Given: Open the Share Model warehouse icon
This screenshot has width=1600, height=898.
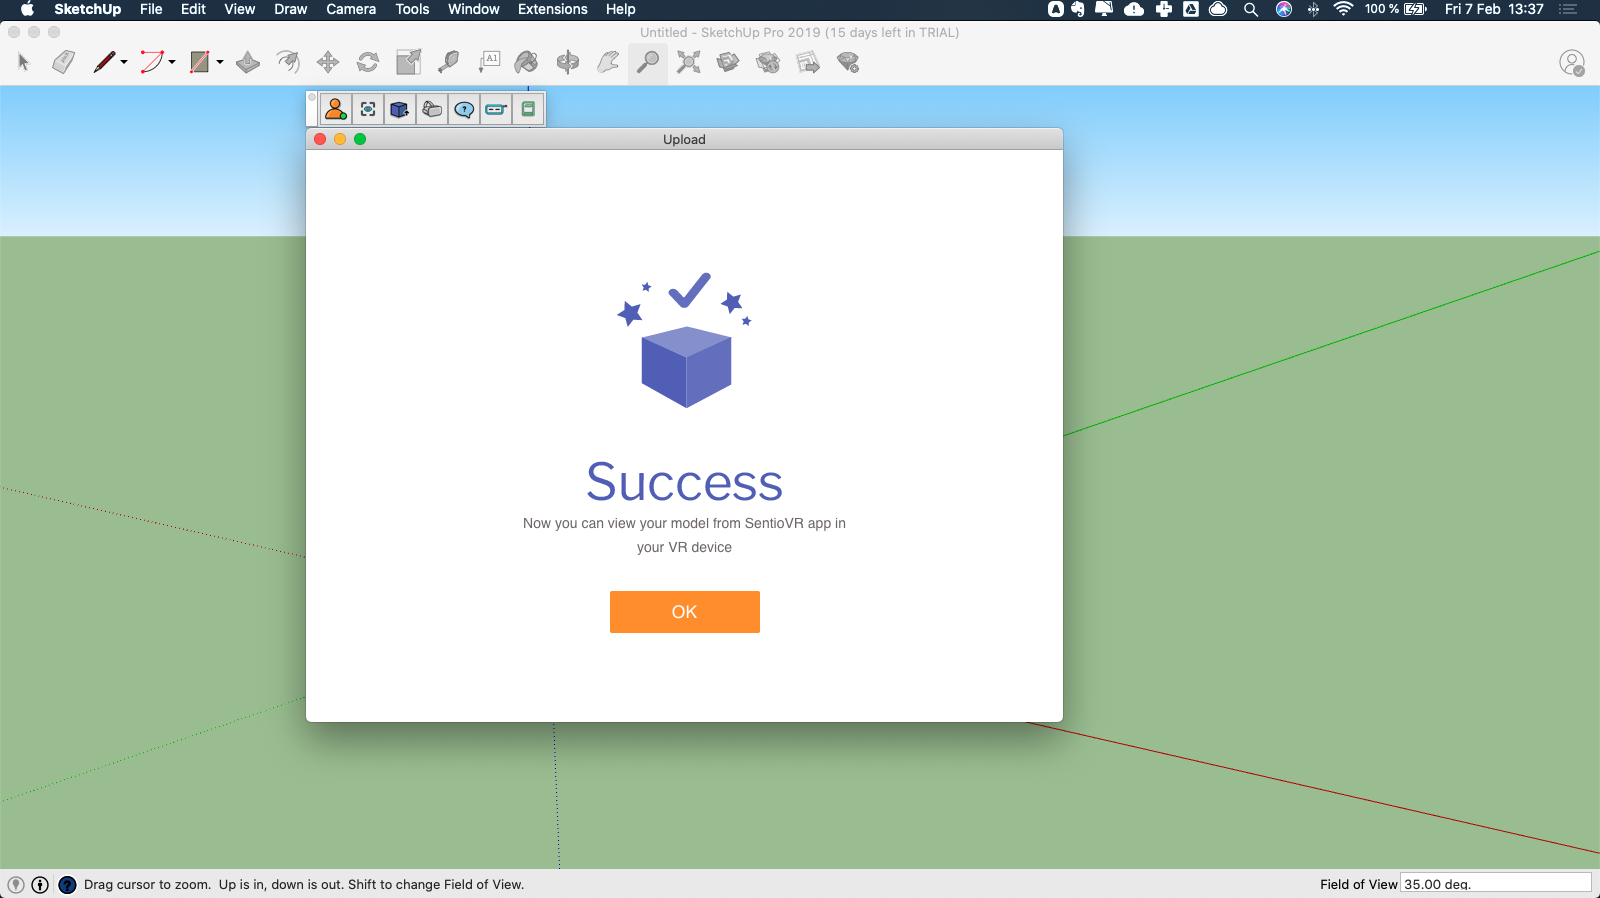Looking at the screenshot, I should click(768, 62).
